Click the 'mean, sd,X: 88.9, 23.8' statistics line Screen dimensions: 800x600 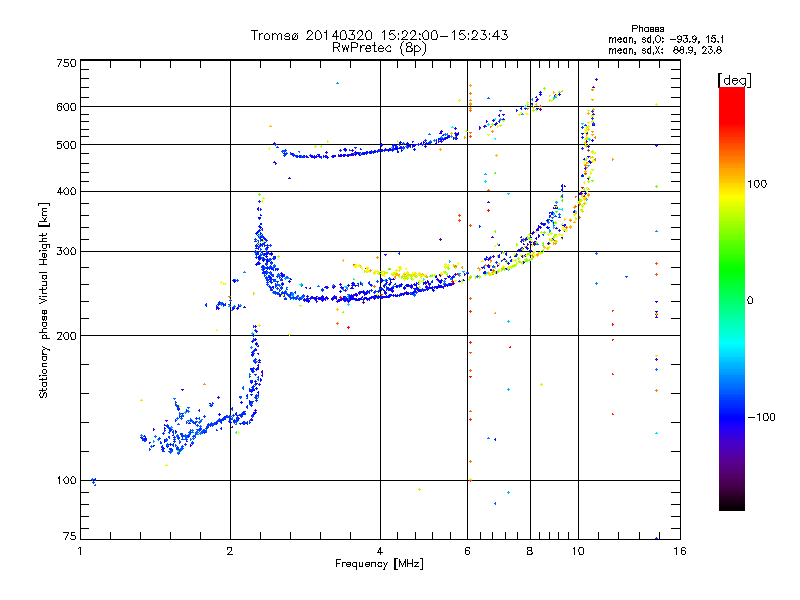pyautogui.click(x=665, y=50)
